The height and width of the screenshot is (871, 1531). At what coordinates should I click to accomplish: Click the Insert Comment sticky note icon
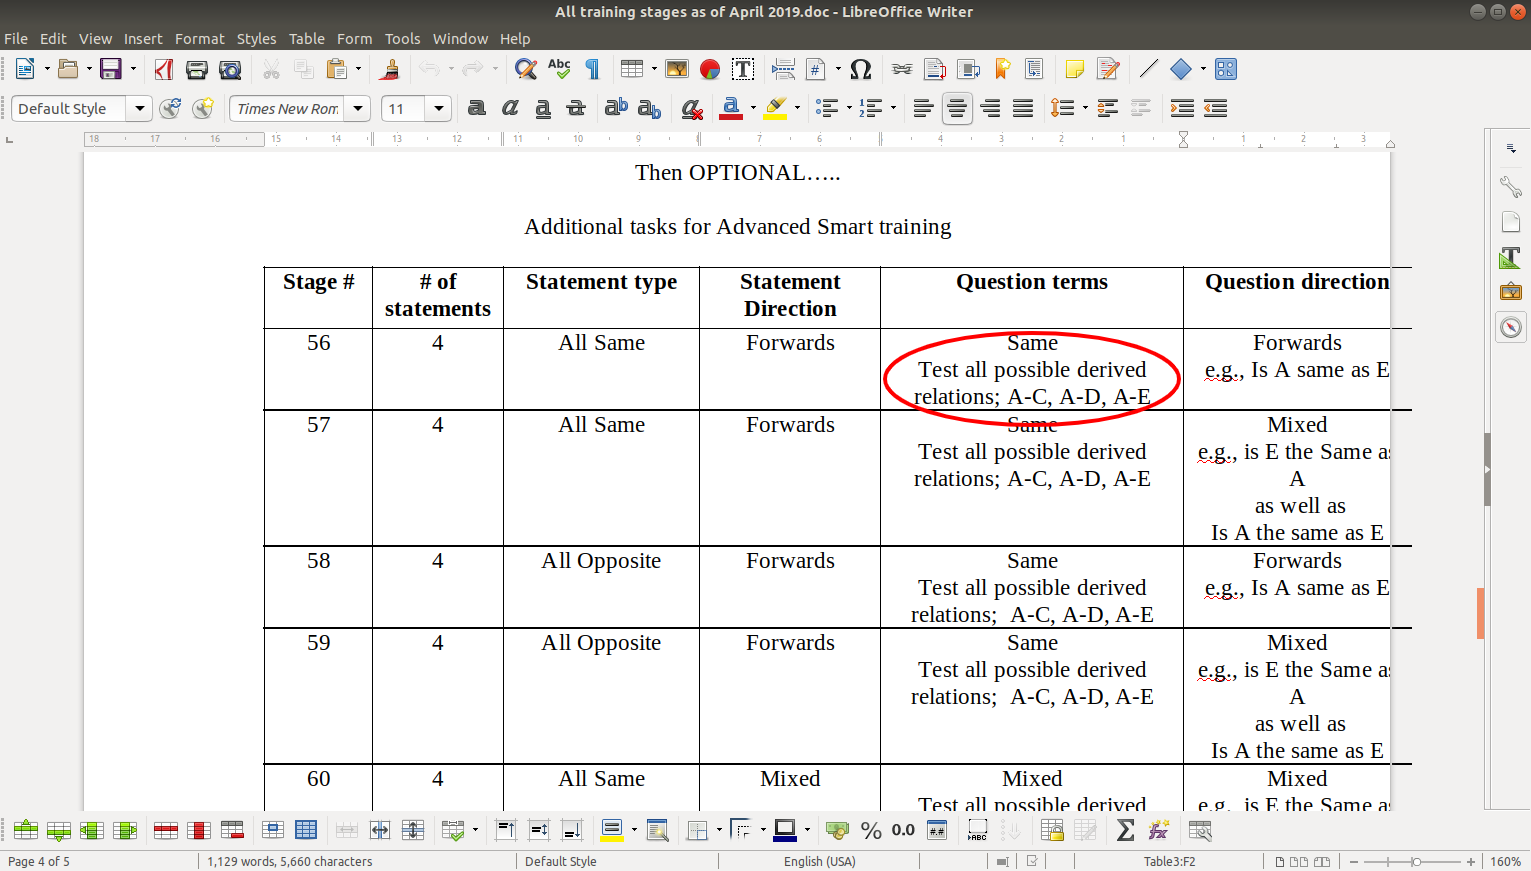1074,69
